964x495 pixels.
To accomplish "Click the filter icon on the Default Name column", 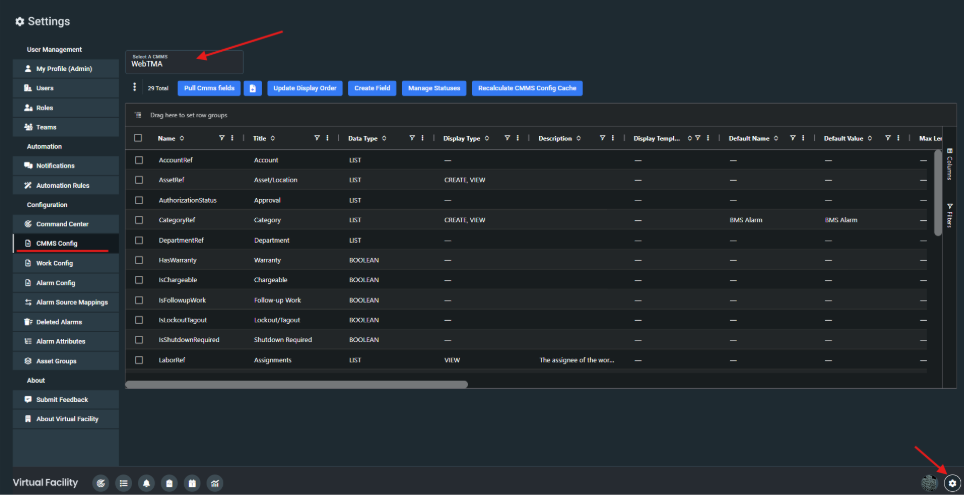I will pyautogui.click(x=792, y=138).
